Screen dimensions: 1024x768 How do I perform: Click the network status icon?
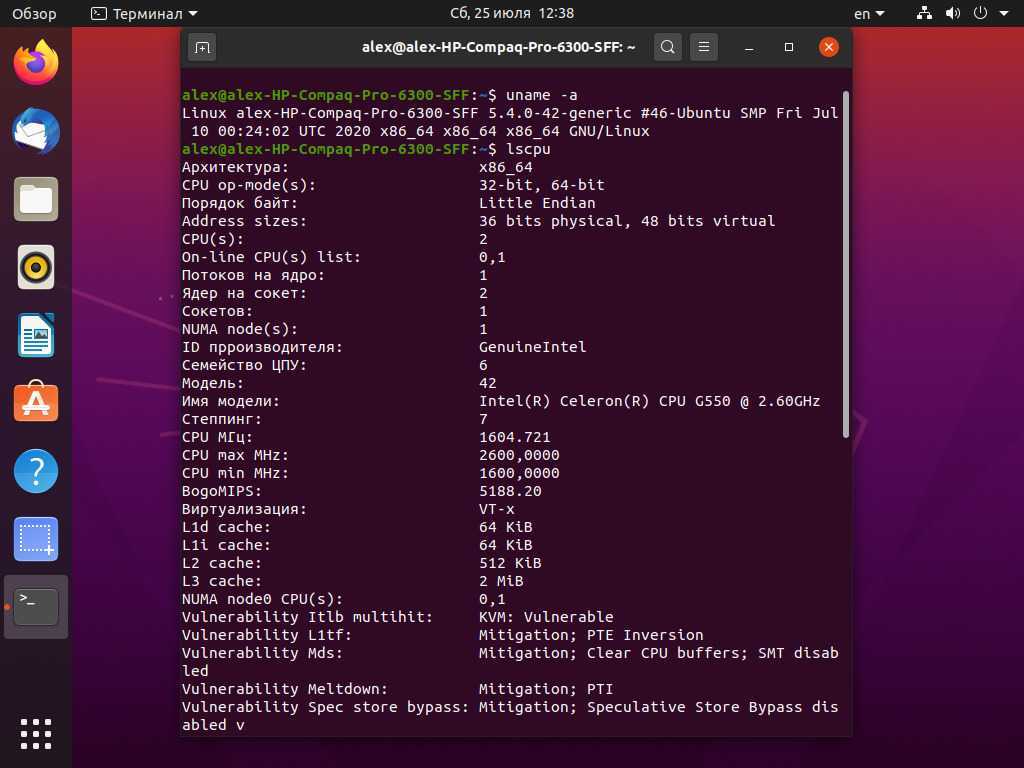coord(924,13)
